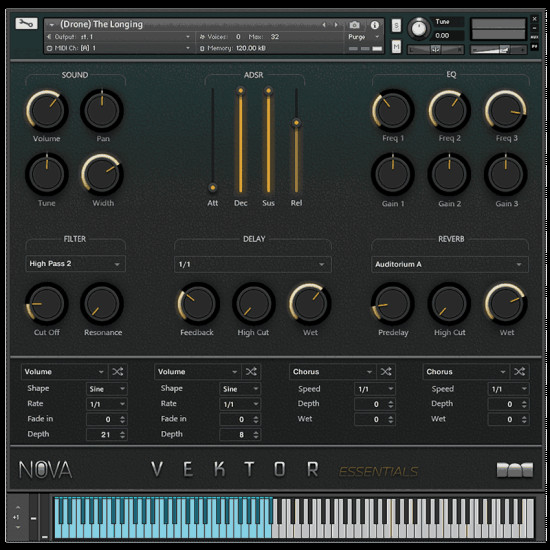Click the Width knob

tap(102, 174)
